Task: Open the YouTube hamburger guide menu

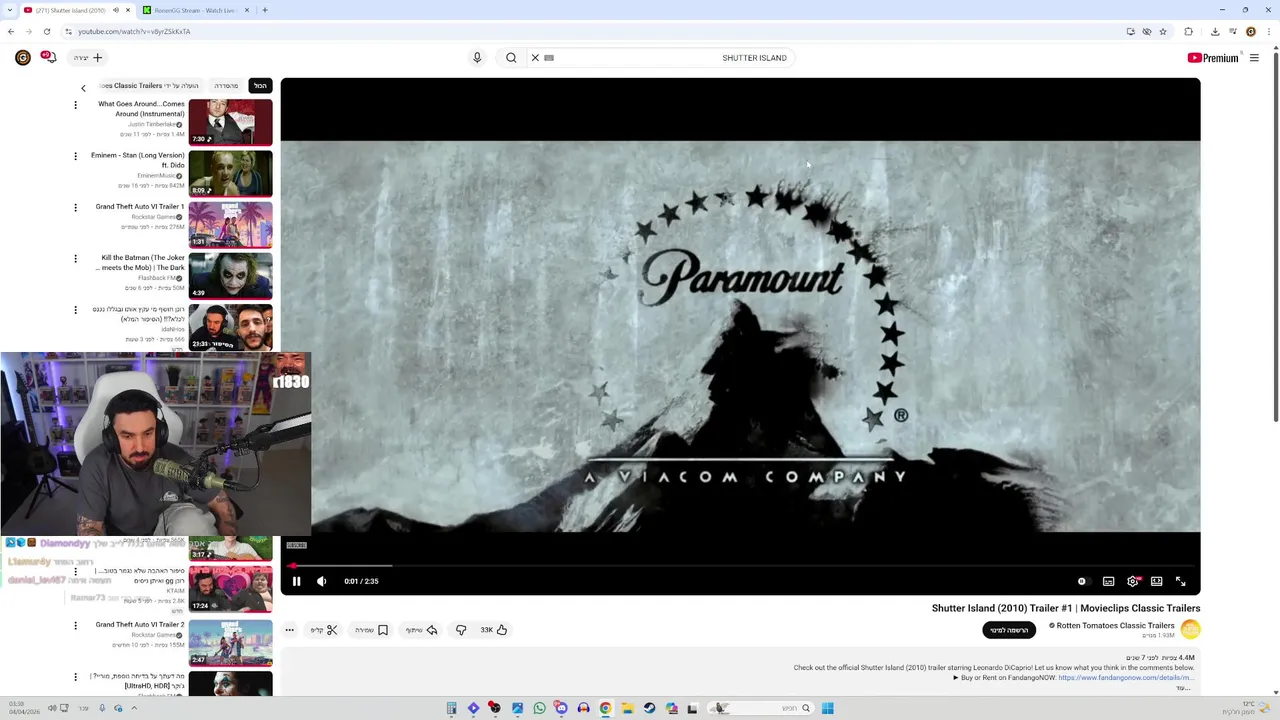Action: coord(1254,58)
